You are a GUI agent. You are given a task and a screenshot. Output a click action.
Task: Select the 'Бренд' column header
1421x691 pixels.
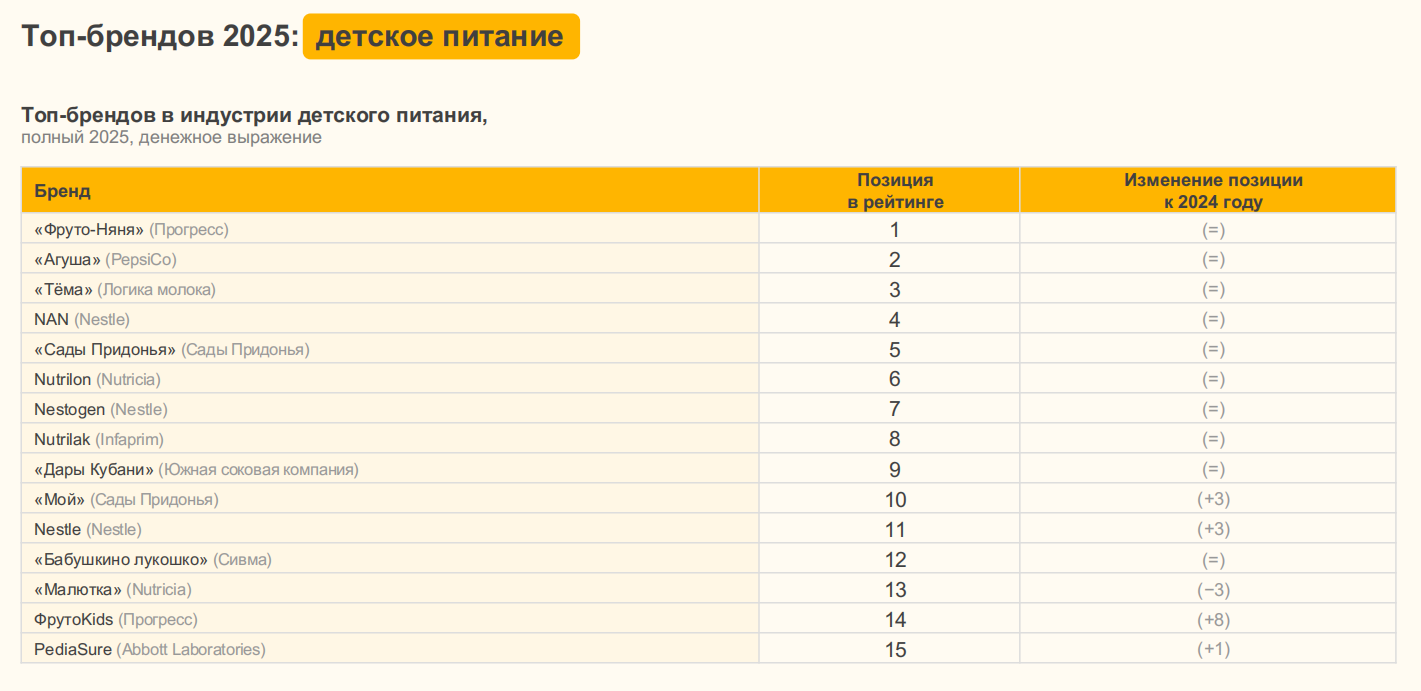(x=390, y=190)
